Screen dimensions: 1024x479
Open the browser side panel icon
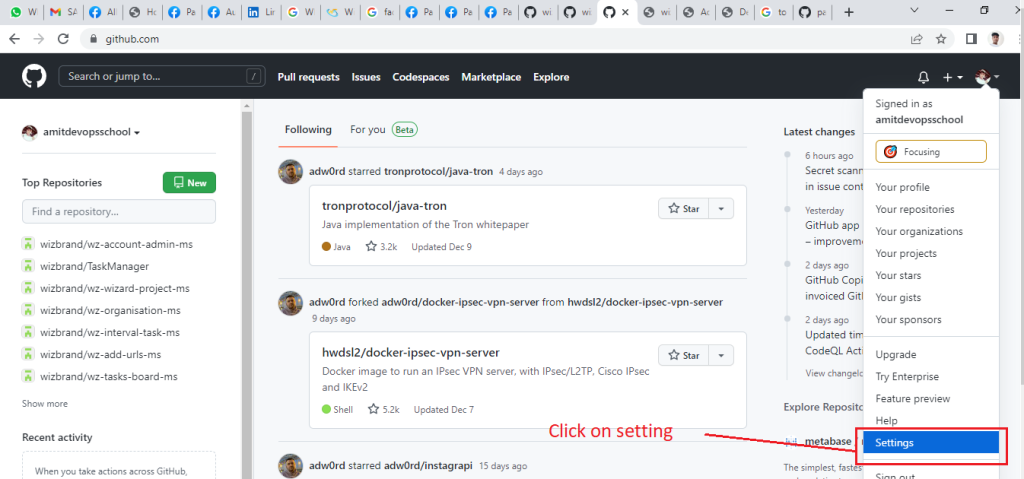970,39
